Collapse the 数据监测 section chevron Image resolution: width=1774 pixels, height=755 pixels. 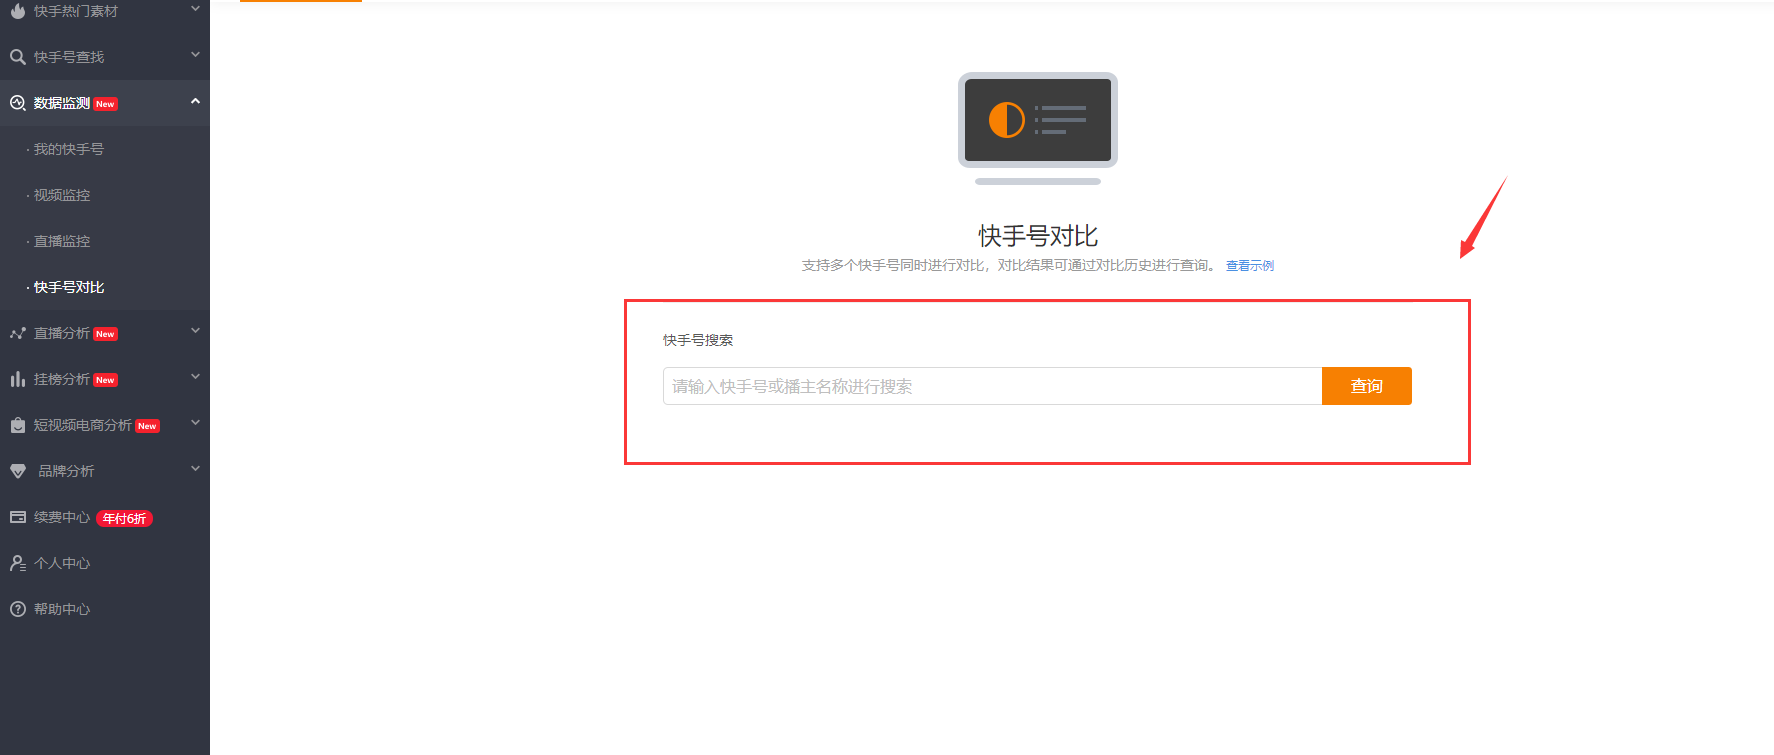tap(195, 101)
